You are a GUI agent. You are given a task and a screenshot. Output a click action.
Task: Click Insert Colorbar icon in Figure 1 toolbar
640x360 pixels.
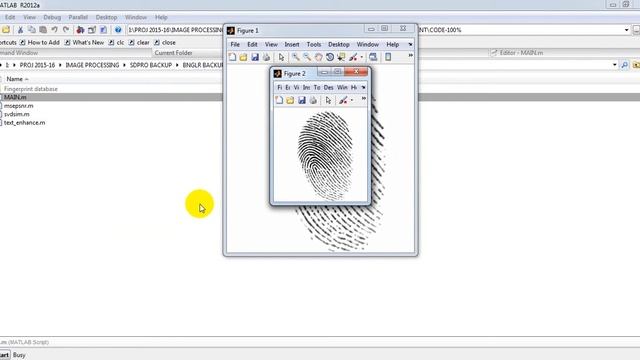tap(388, 57)
